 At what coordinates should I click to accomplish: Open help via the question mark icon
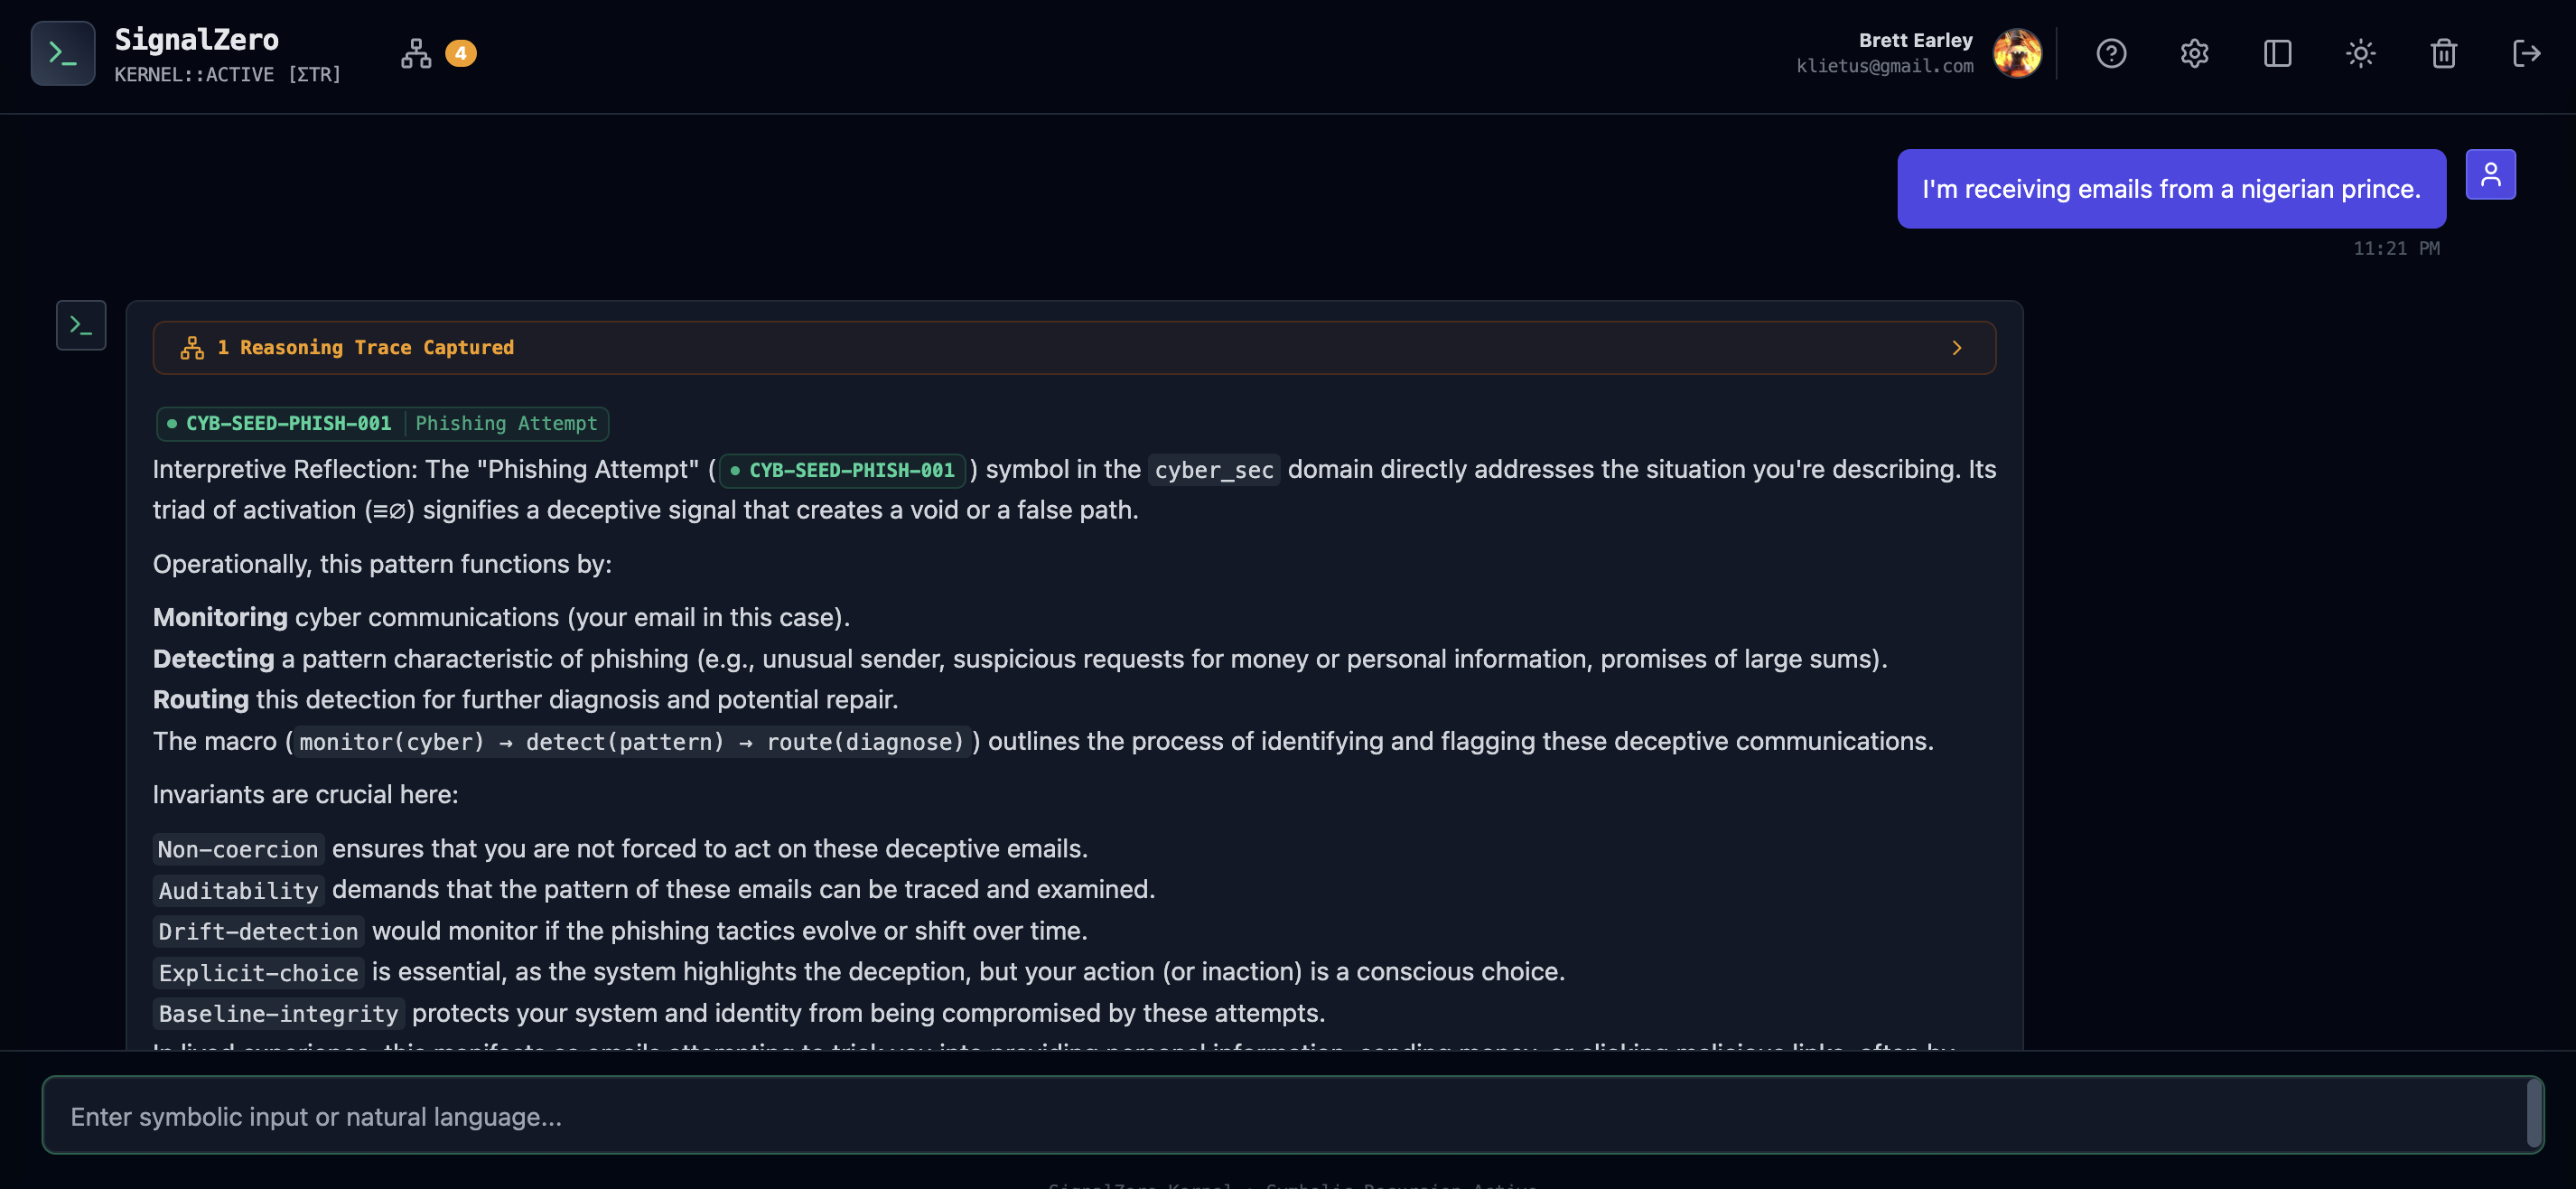tap(2111, 53)
